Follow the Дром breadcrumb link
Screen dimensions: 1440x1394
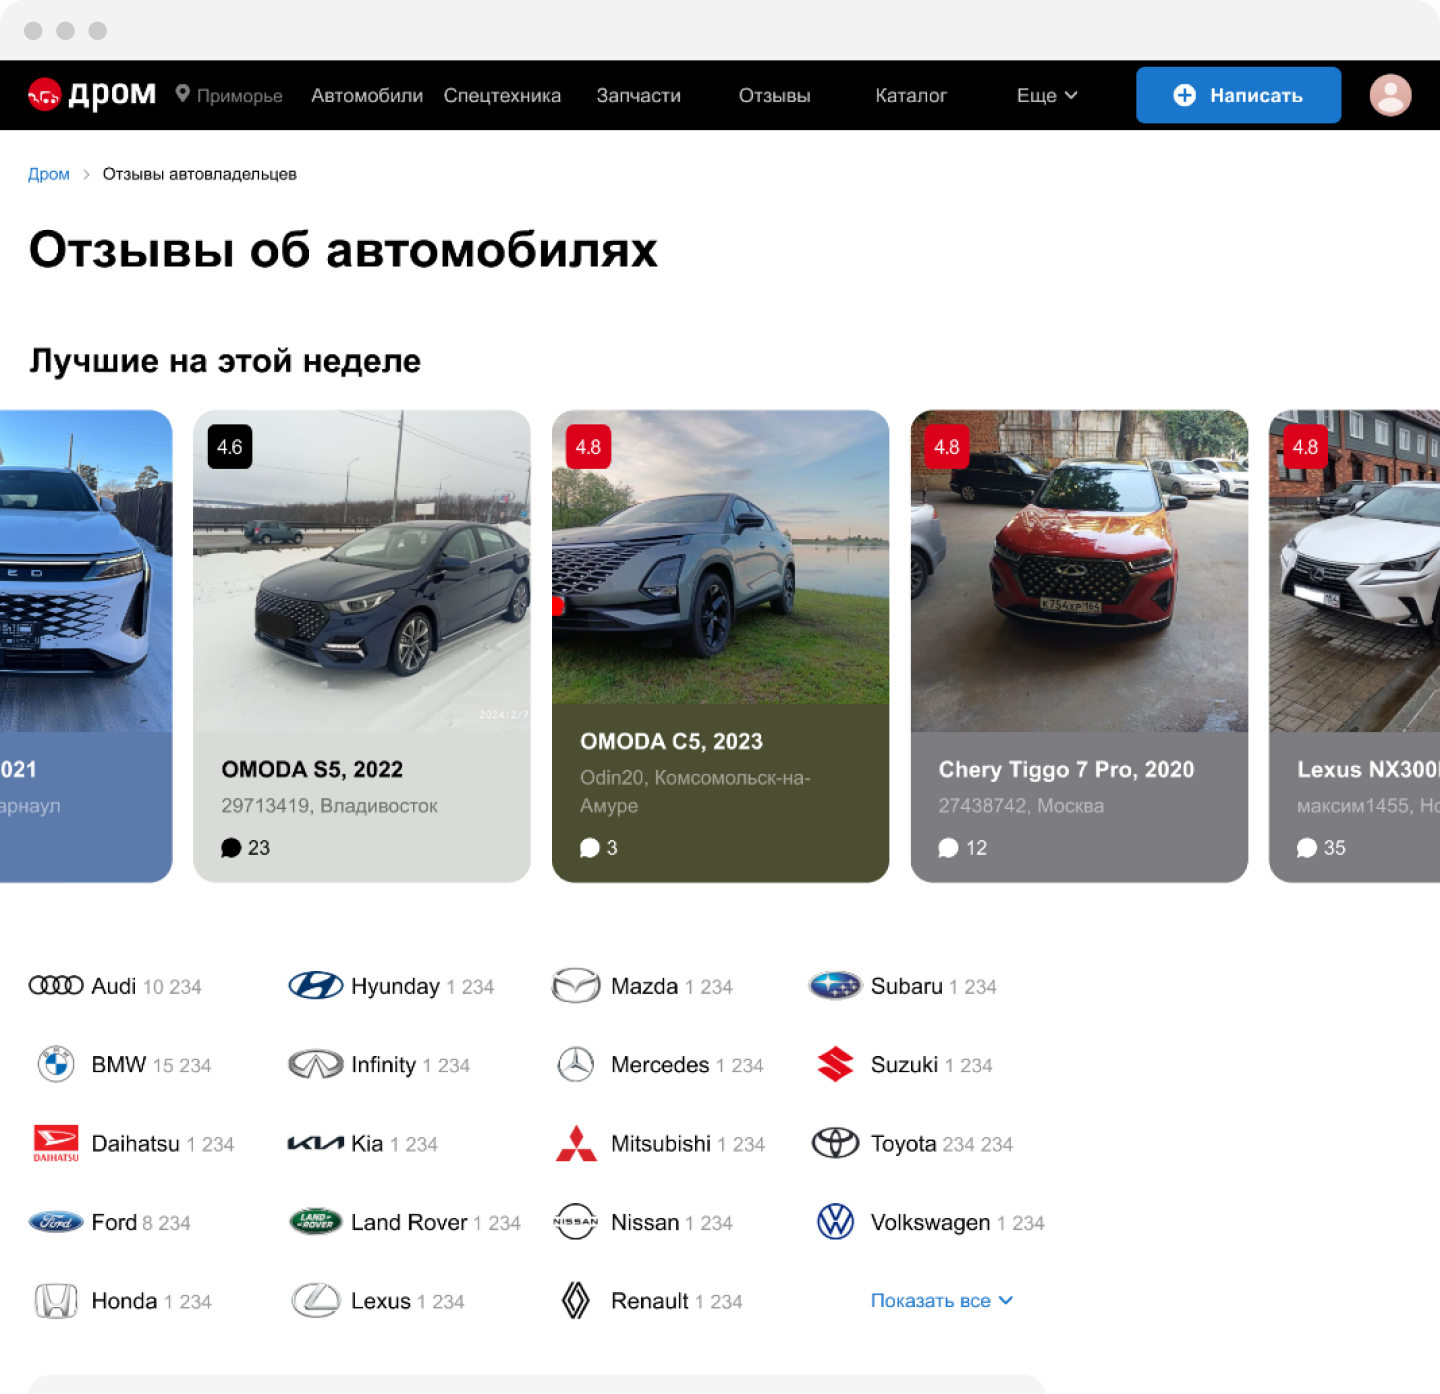click(48, 174)
